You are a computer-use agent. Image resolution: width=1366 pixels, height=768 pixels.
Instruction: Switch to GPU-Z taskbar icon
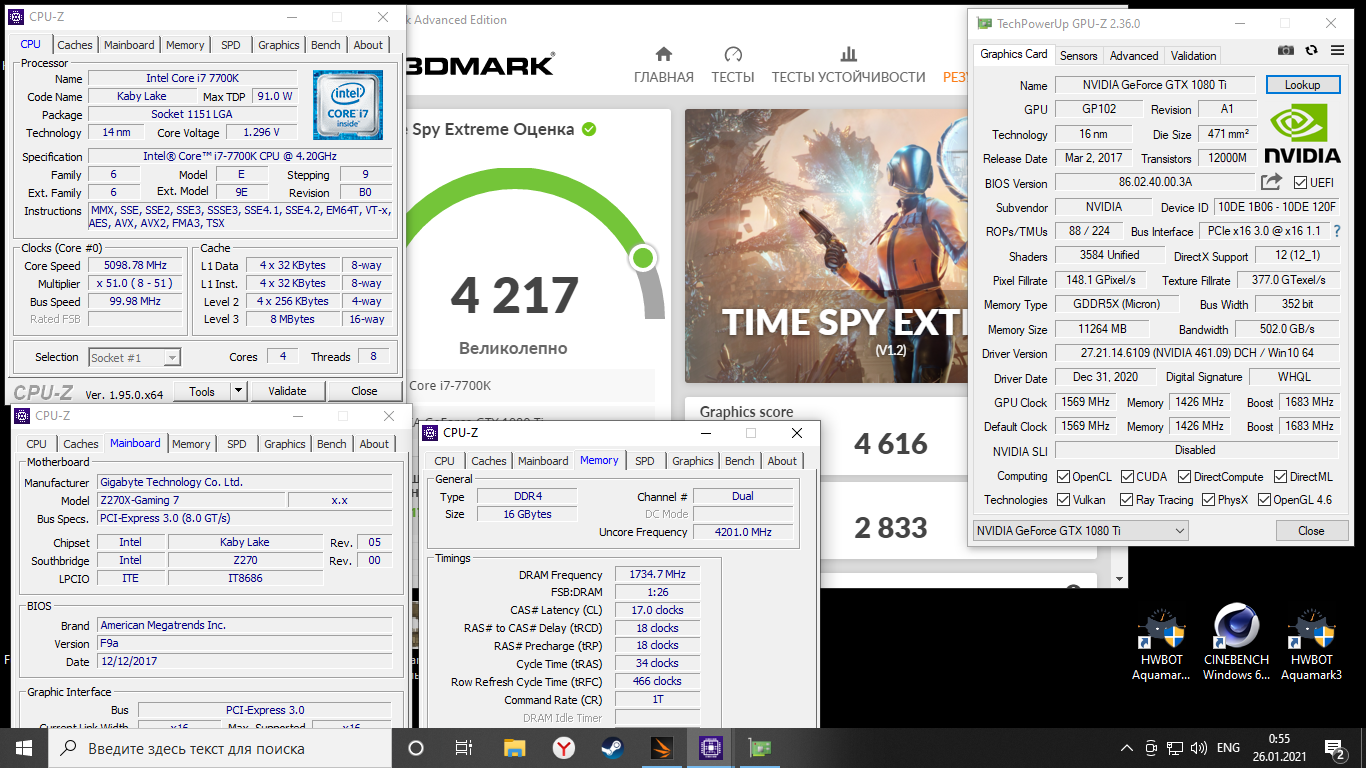760,747
